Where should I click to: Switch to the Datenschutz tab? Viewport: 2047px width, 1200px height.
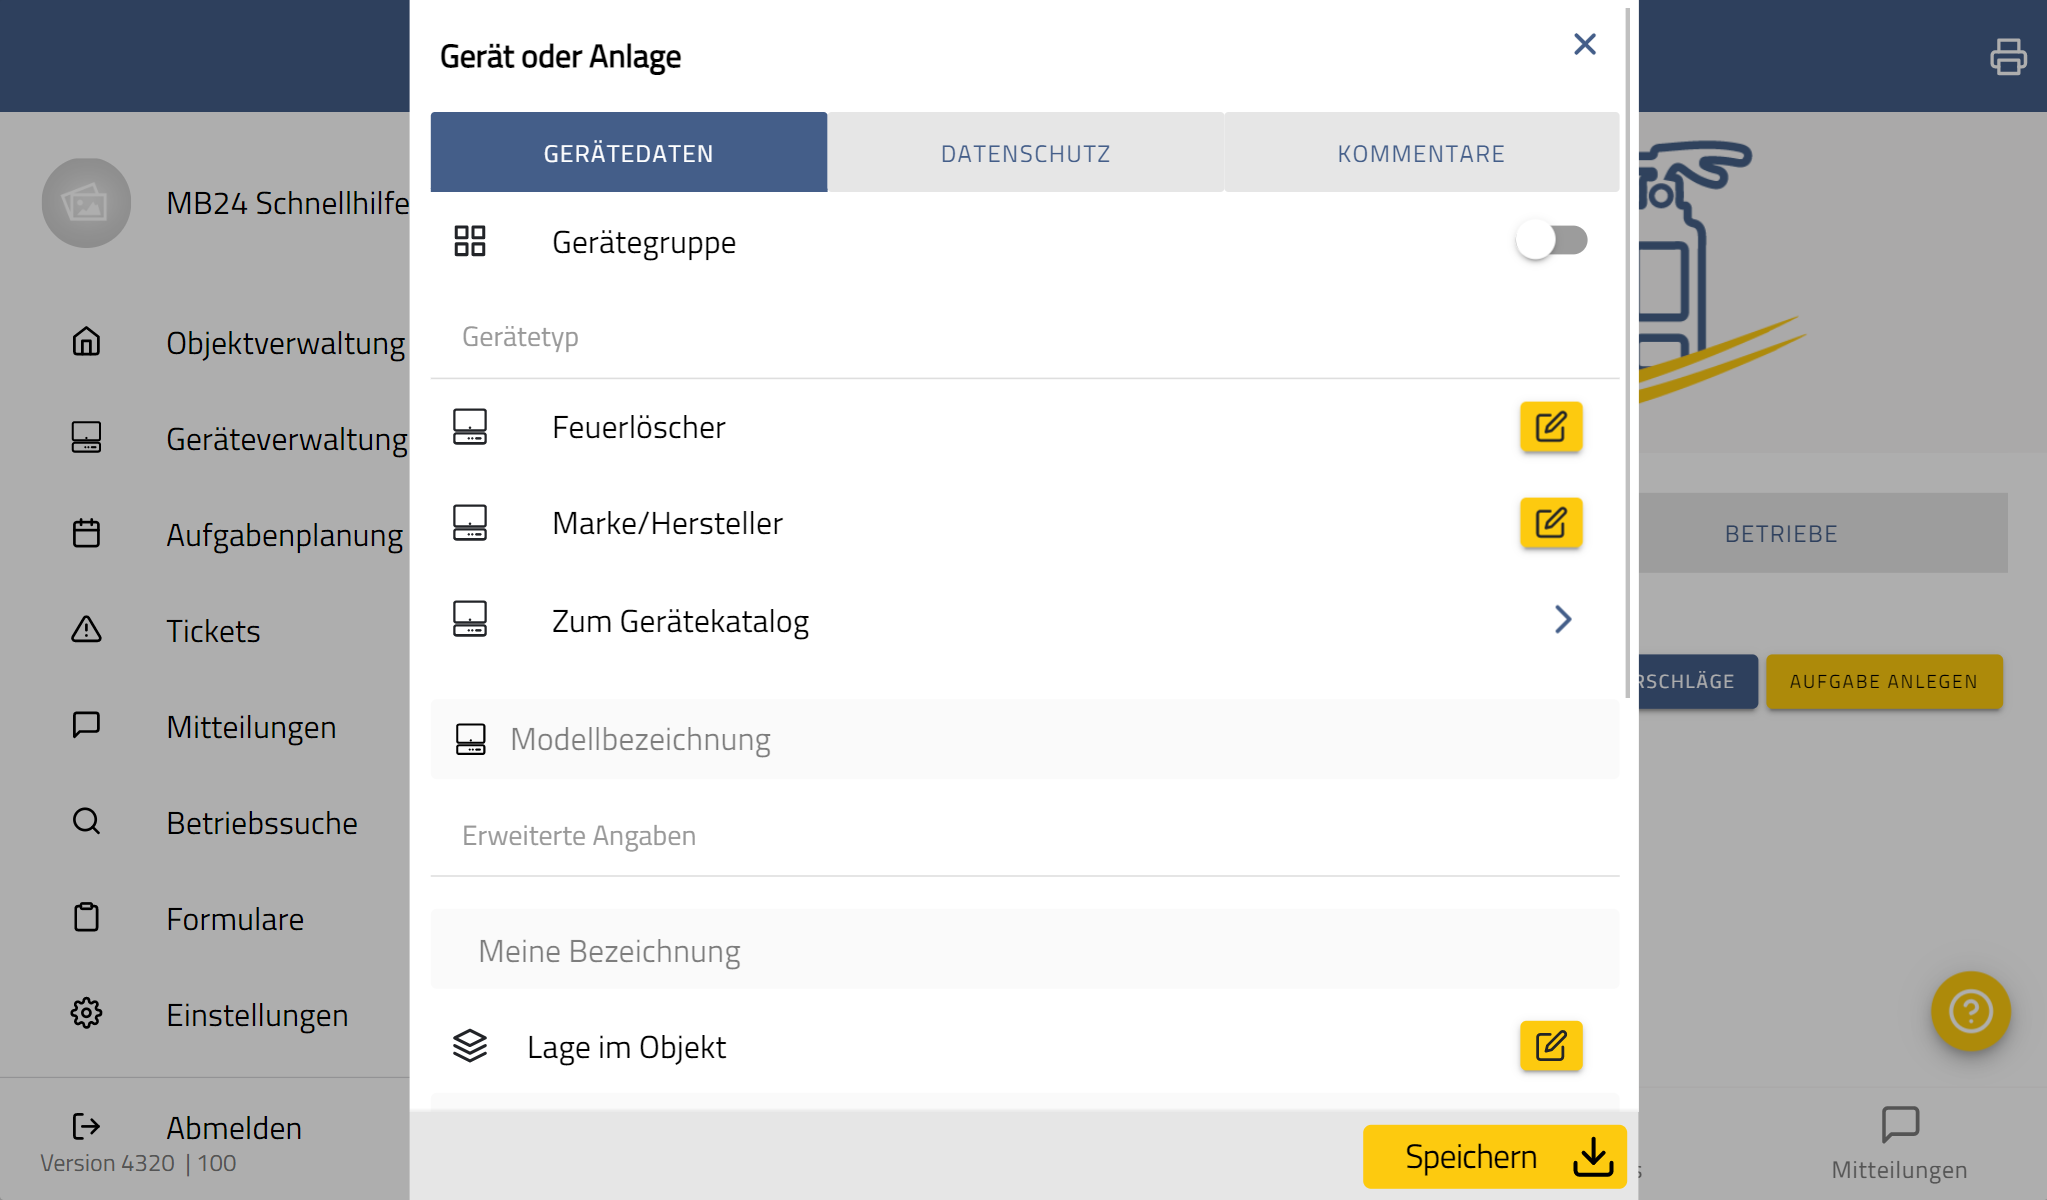(1025, 153)
